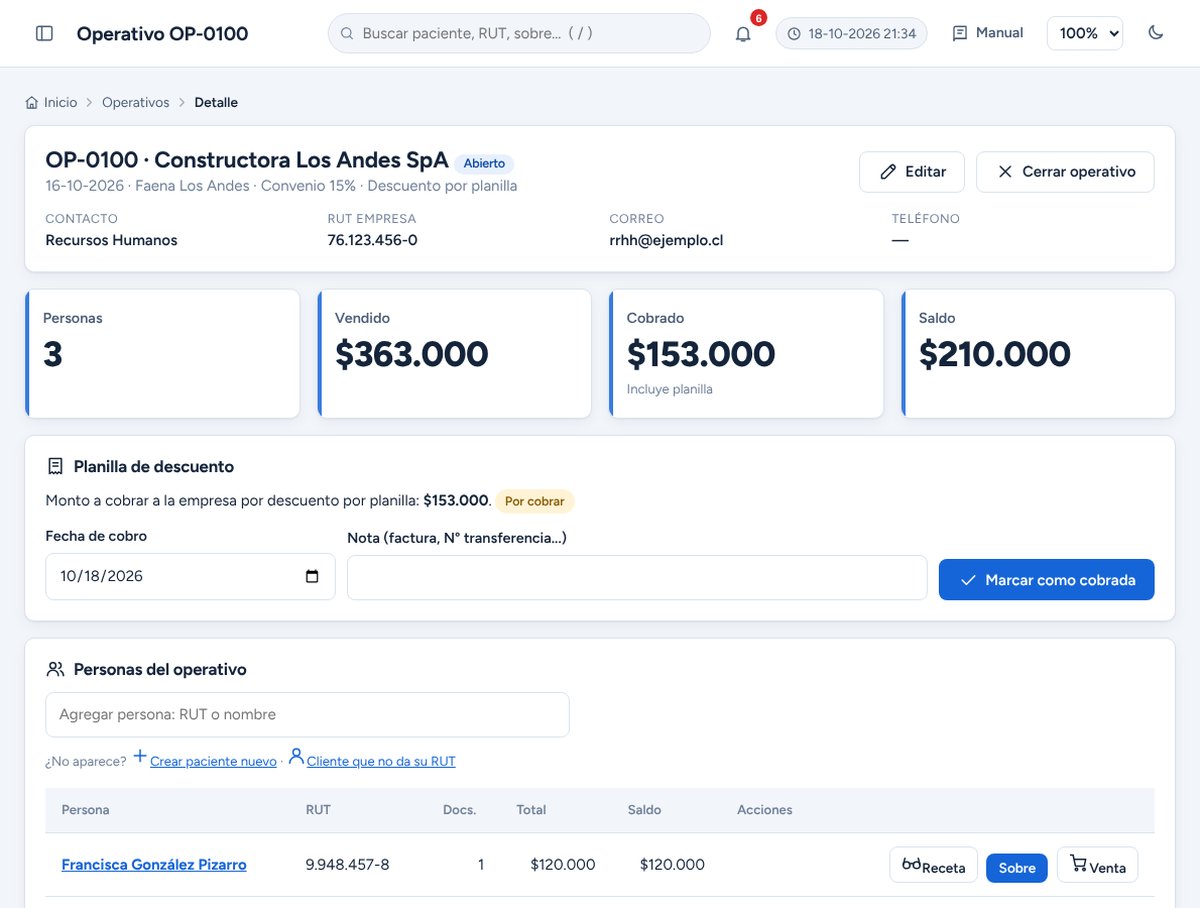The height and width of the screenshot is (908, 1200).
Task: Click the Recursos Humanos contact value
Action: (x=111, y=240)
